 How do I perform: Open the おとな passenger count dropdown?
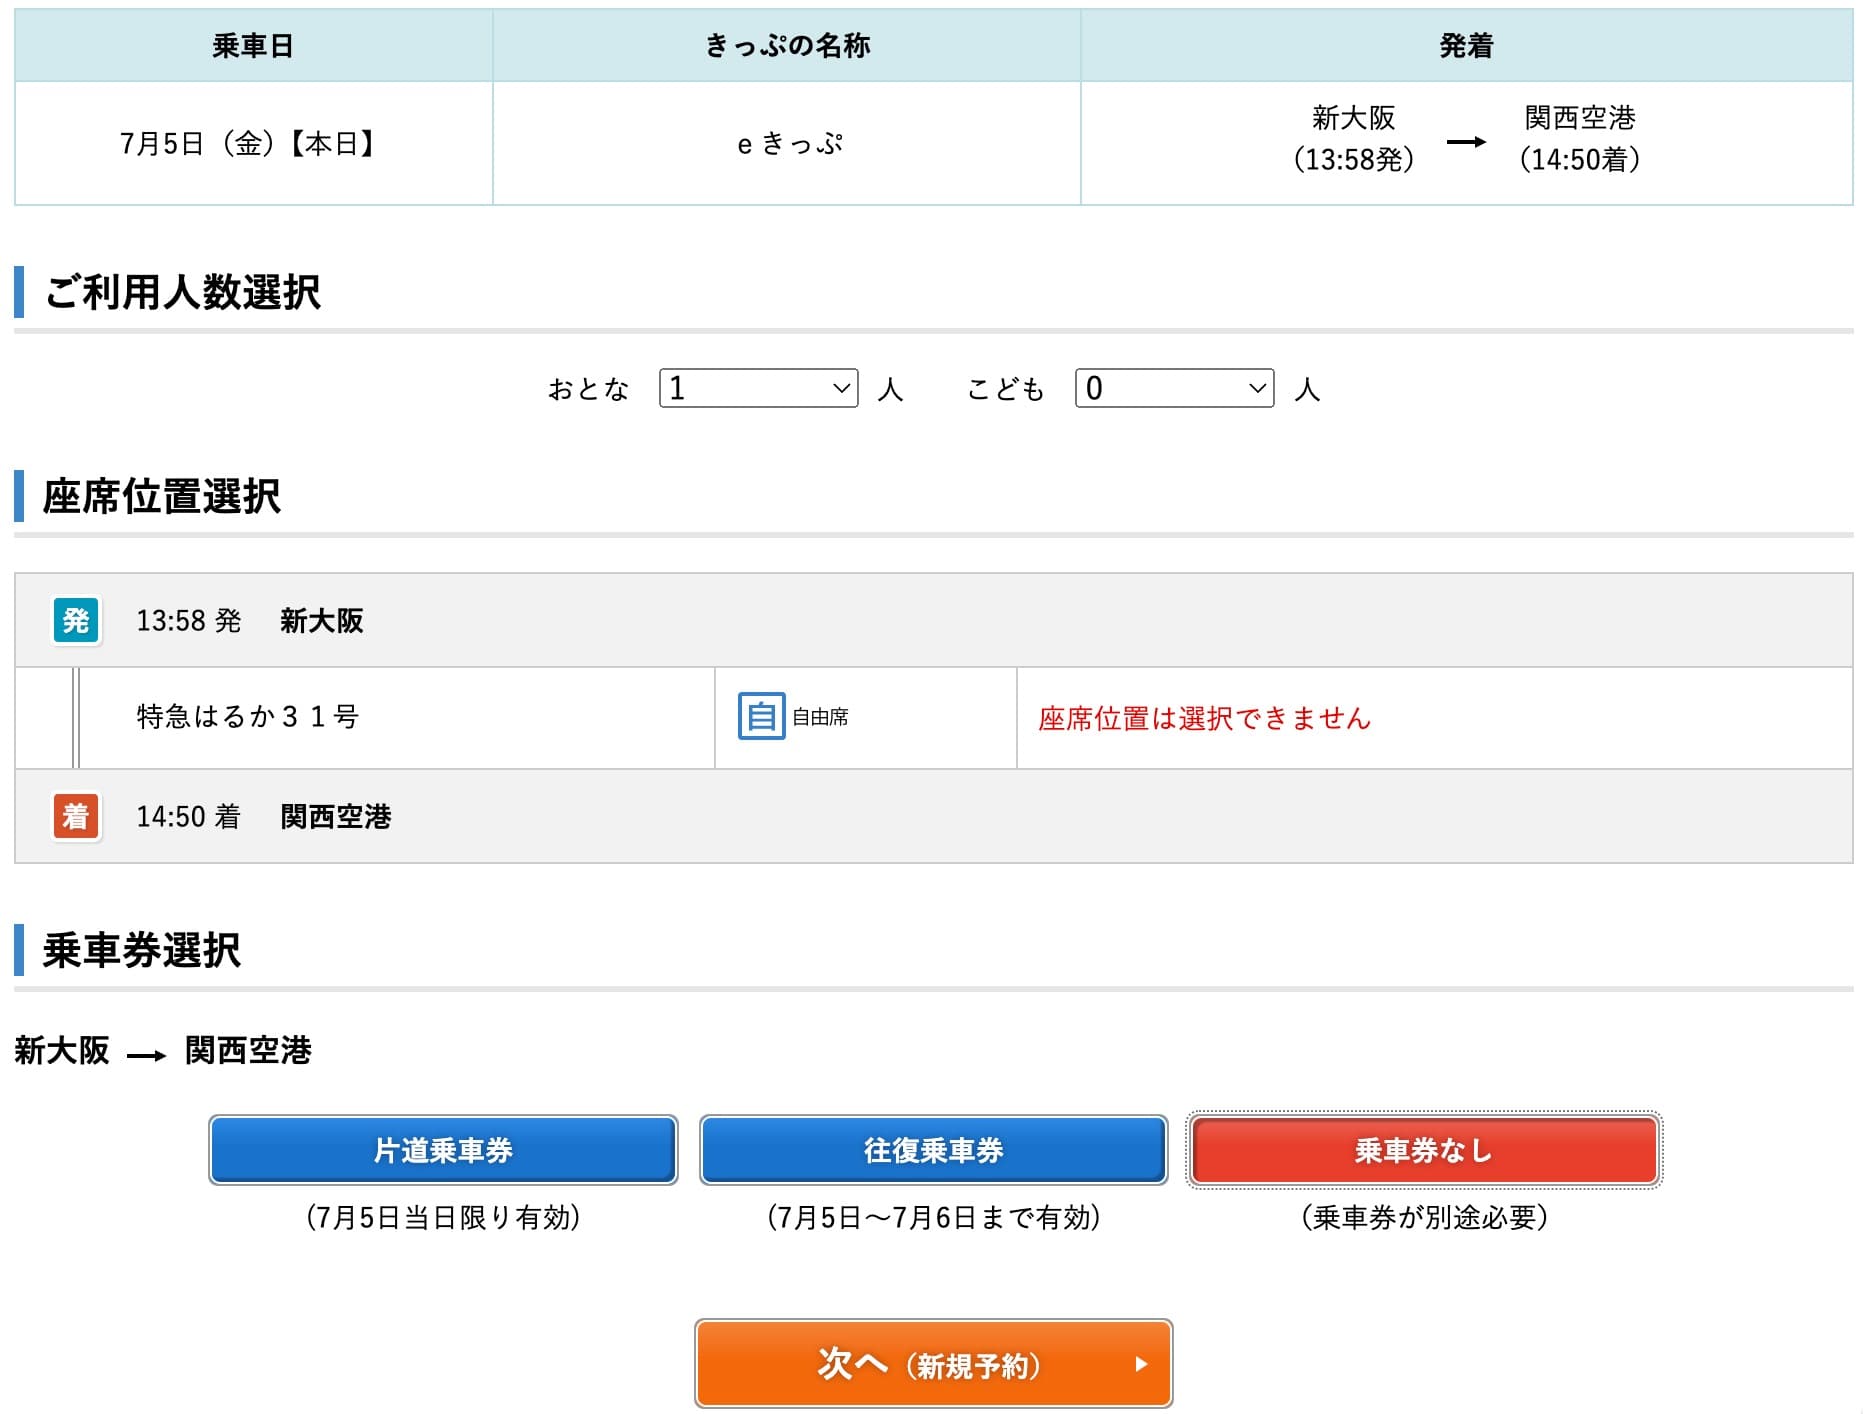(758, 388)
